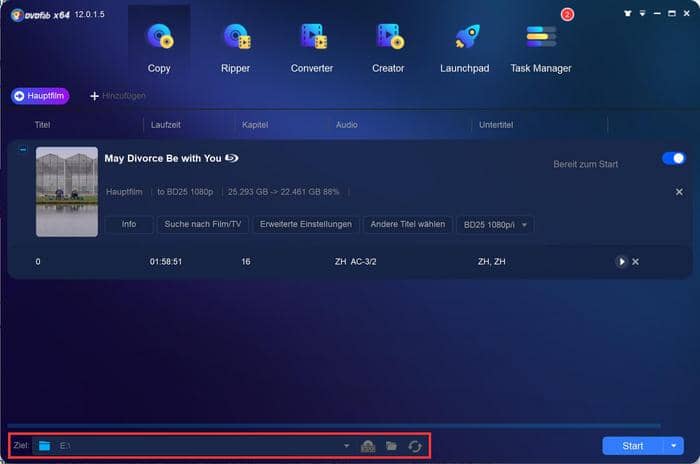Click the Bereit zum Start status text
The image size is (700, 464).
pos(586,164)
